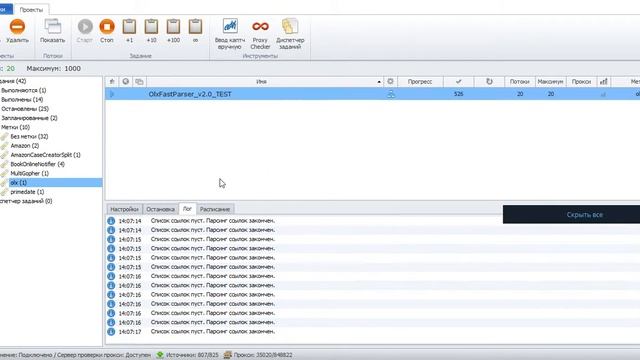Image resolution: width=640 pixels, height=360 pixels.
Task: Click the gear column header icon
Action: pos(391,82)
